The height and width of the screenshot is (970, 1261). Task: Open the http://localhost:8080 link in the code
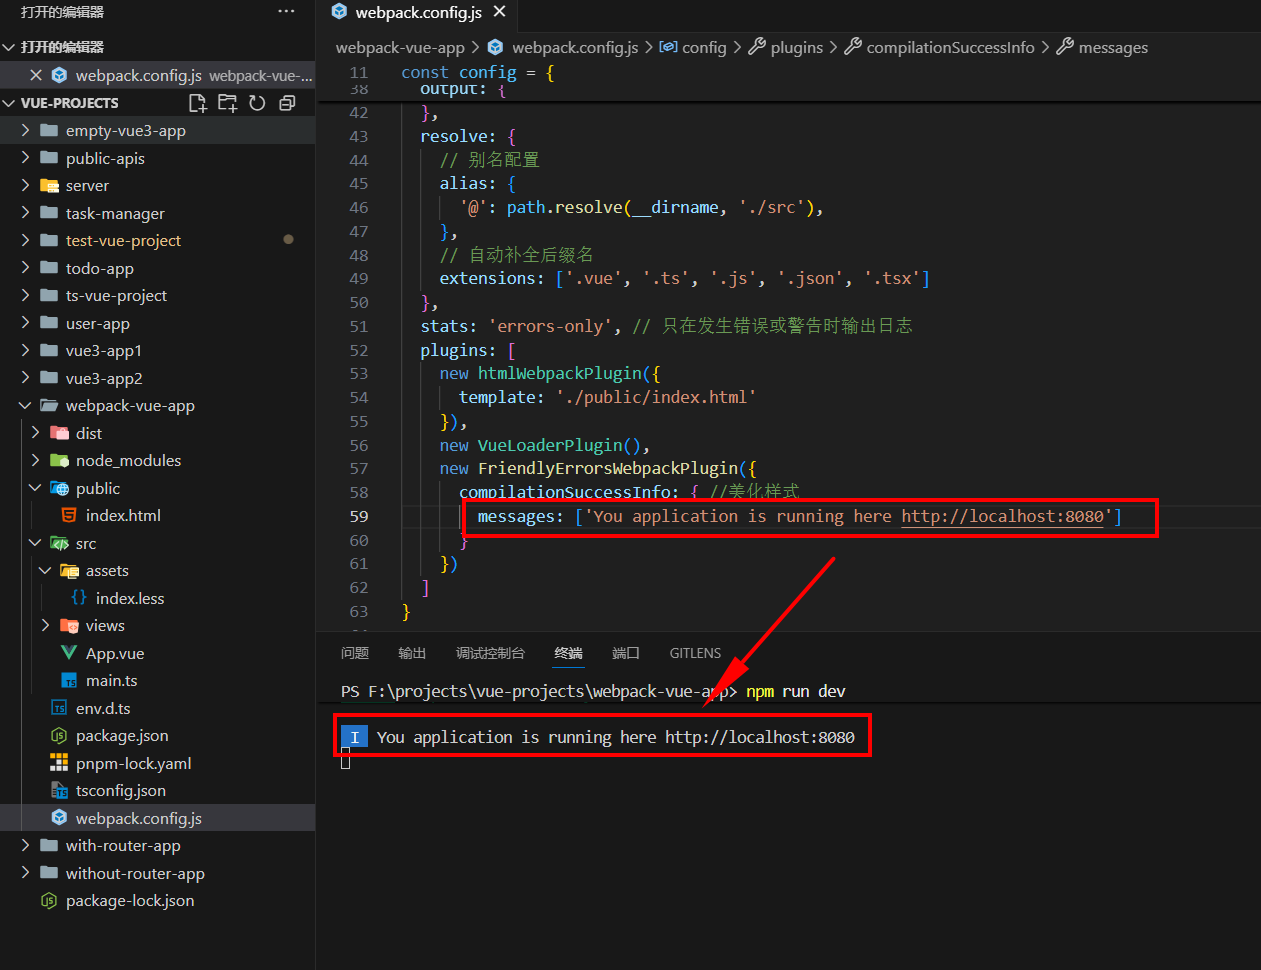pos(1002,517)
